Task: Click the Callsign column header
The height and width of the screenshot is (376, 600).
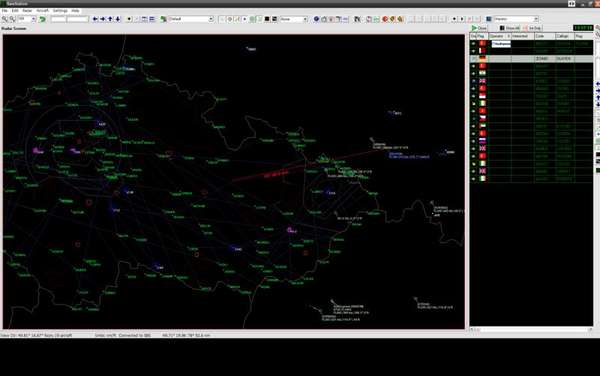Action: (x=563, y=36)
